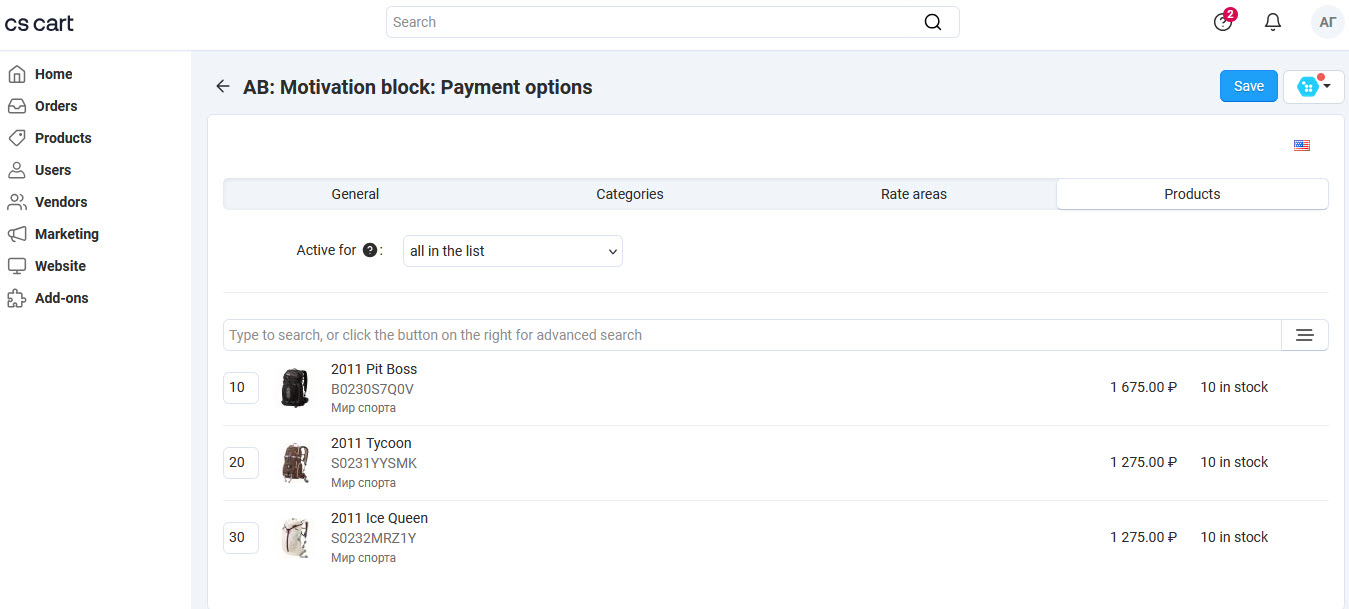Screen dimensions: 1349x609
Task: Click the back arrow beside page title
Action: pos(223,87)
